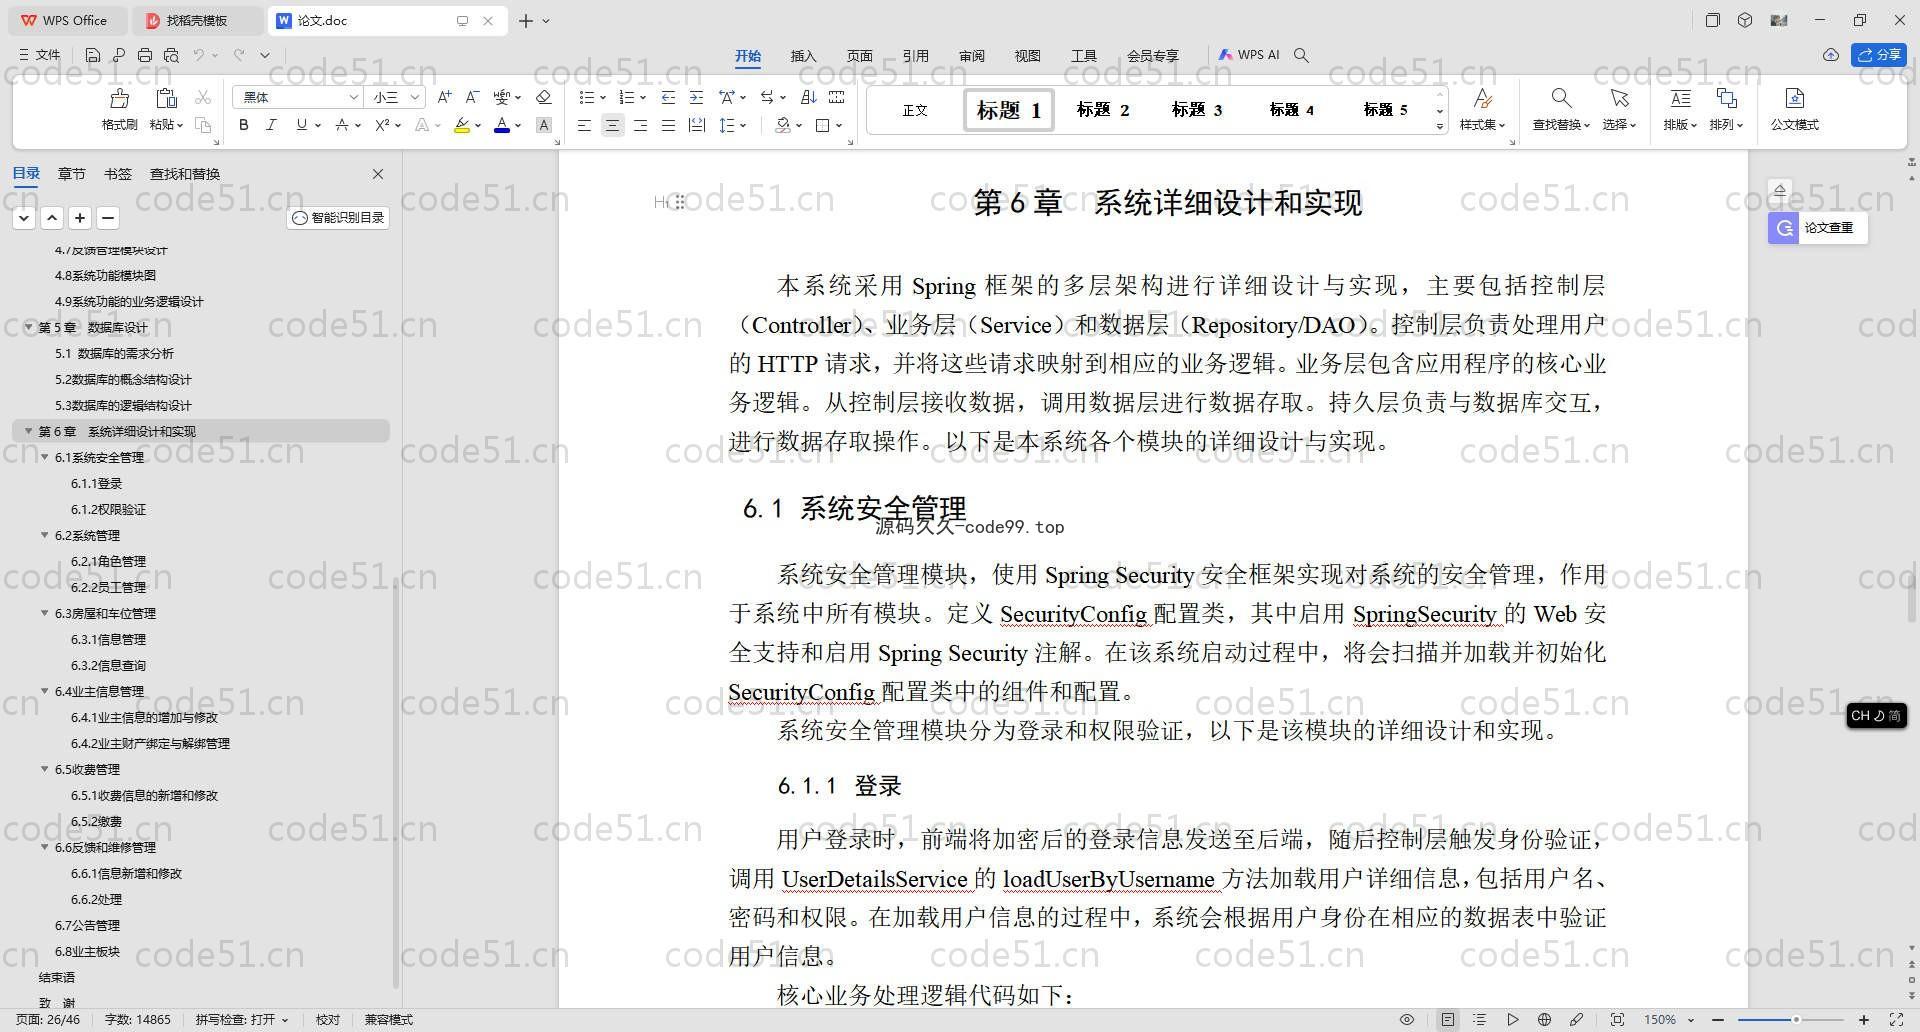The width and height of the screenshot is (1920, 1032).
Task: Toggle Bold formatting
Action: pos(243,125)
